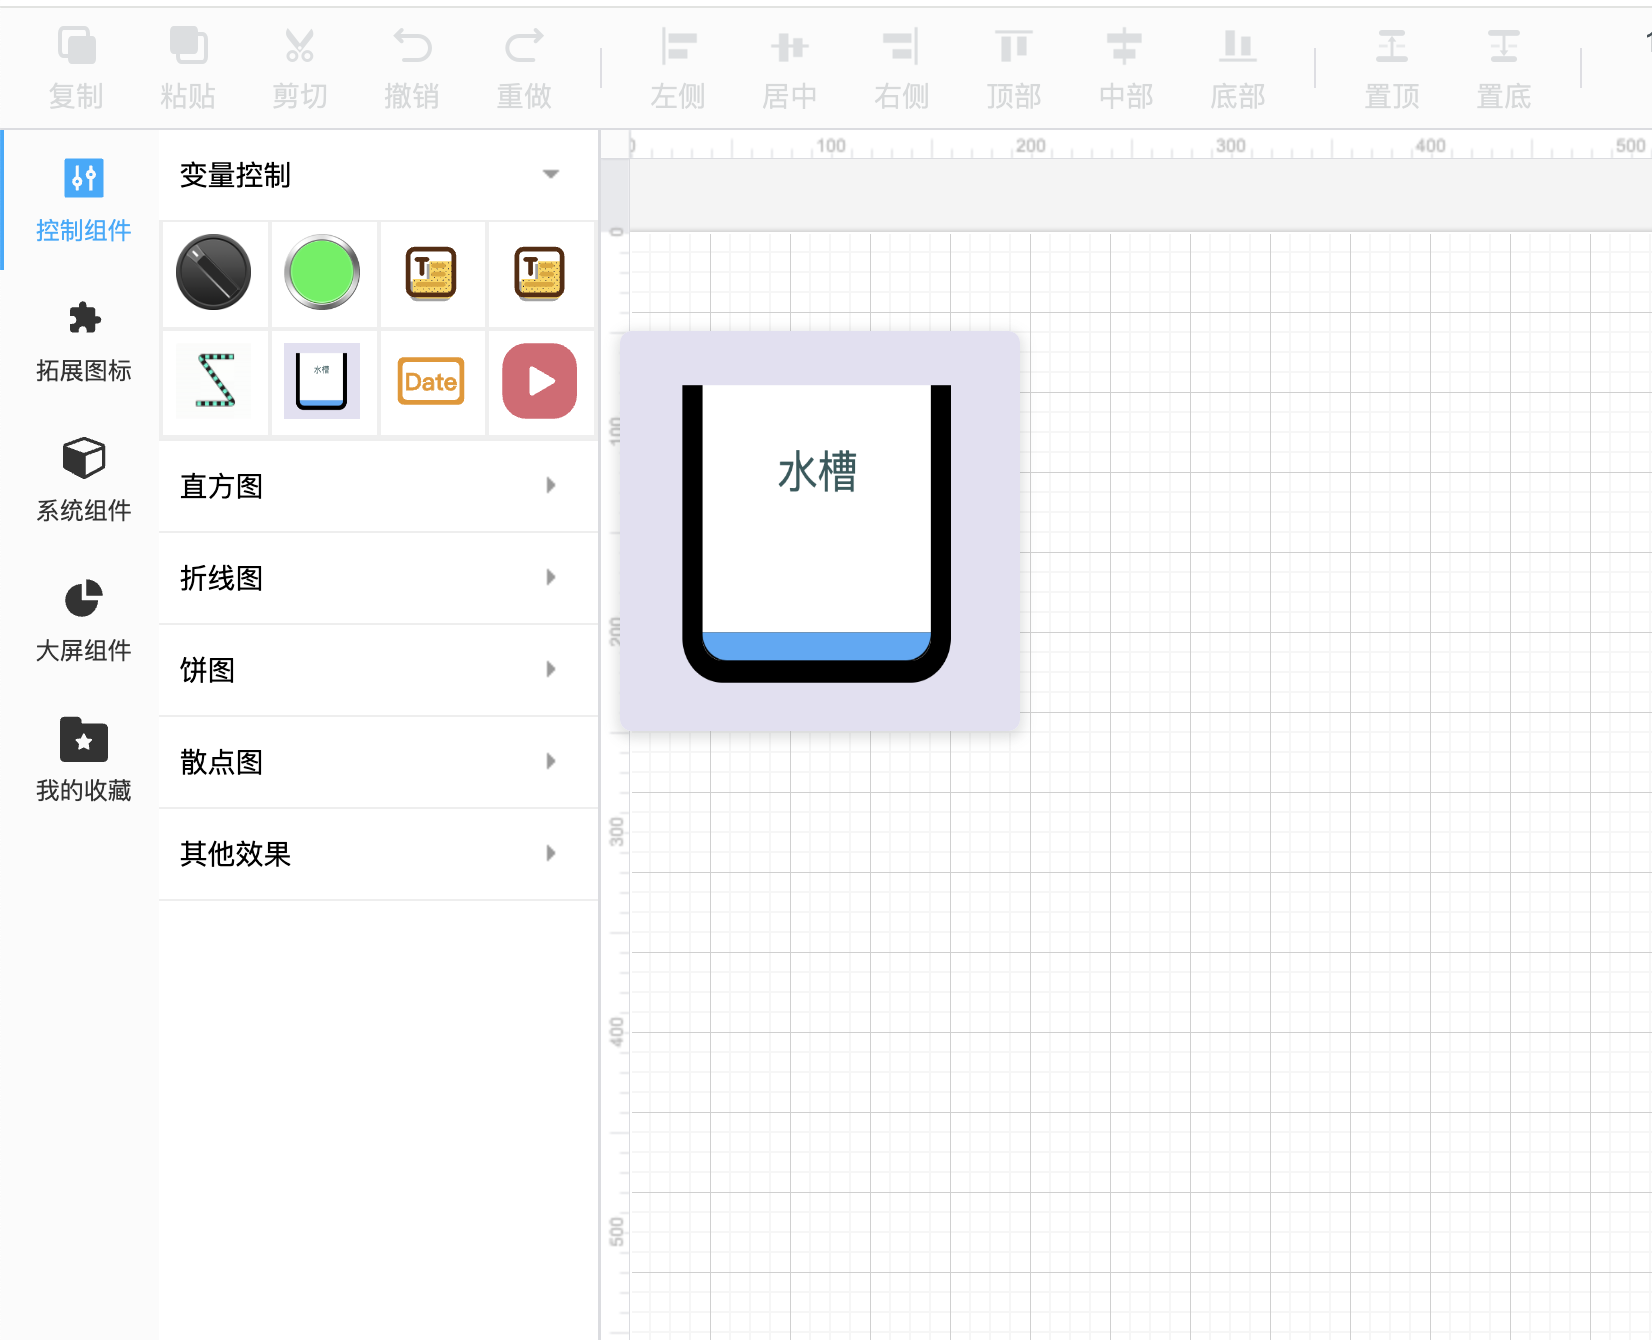Open 我的收藏 favorites tab
This screenshot has width=1652, height=1340.
[x=84, y=760]
